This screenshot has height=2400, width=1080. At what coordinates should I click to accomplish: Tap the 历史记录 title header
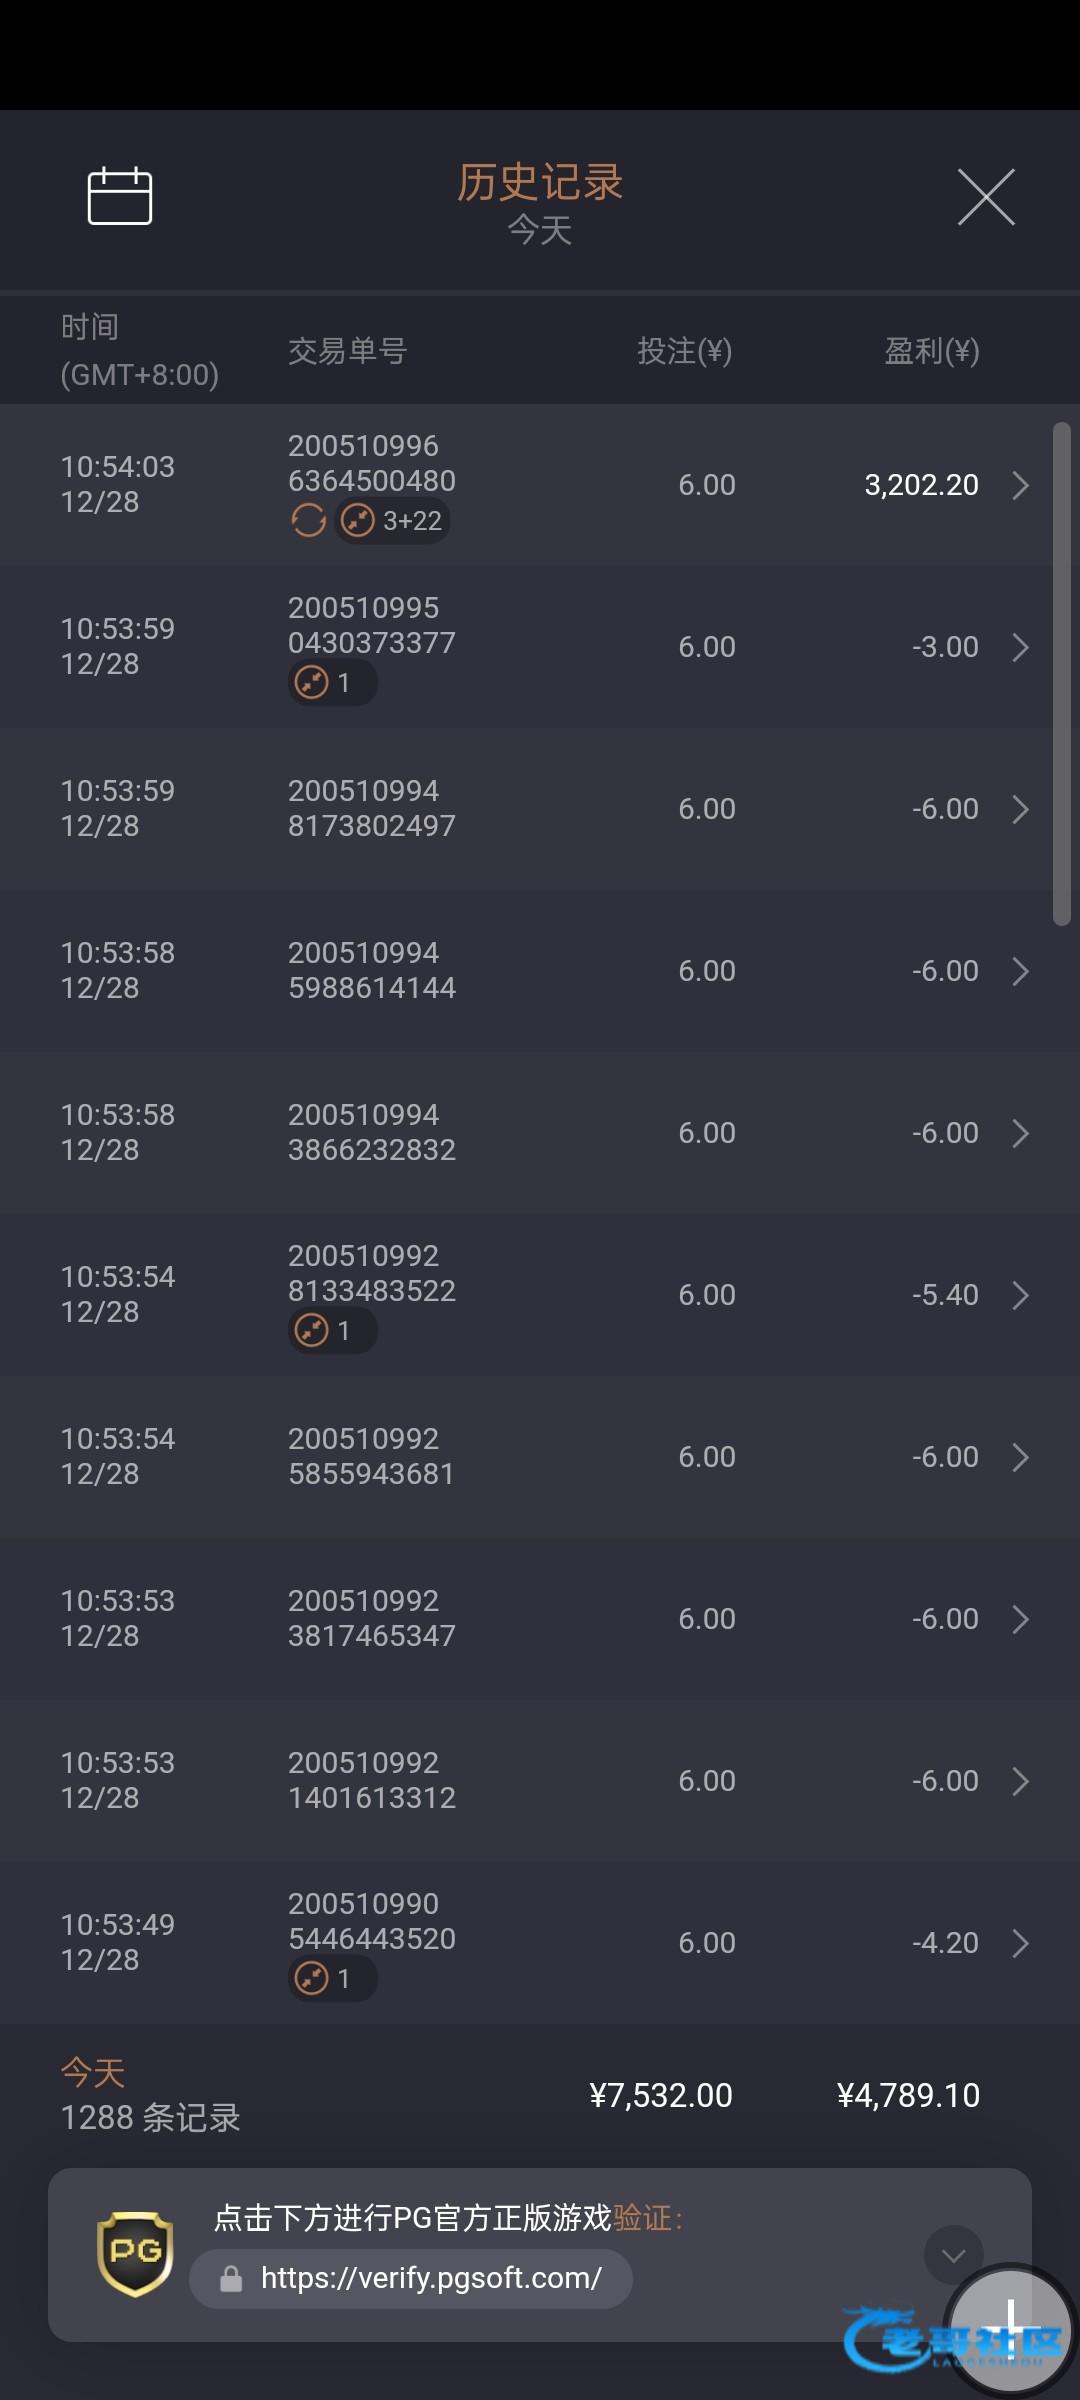540,183
